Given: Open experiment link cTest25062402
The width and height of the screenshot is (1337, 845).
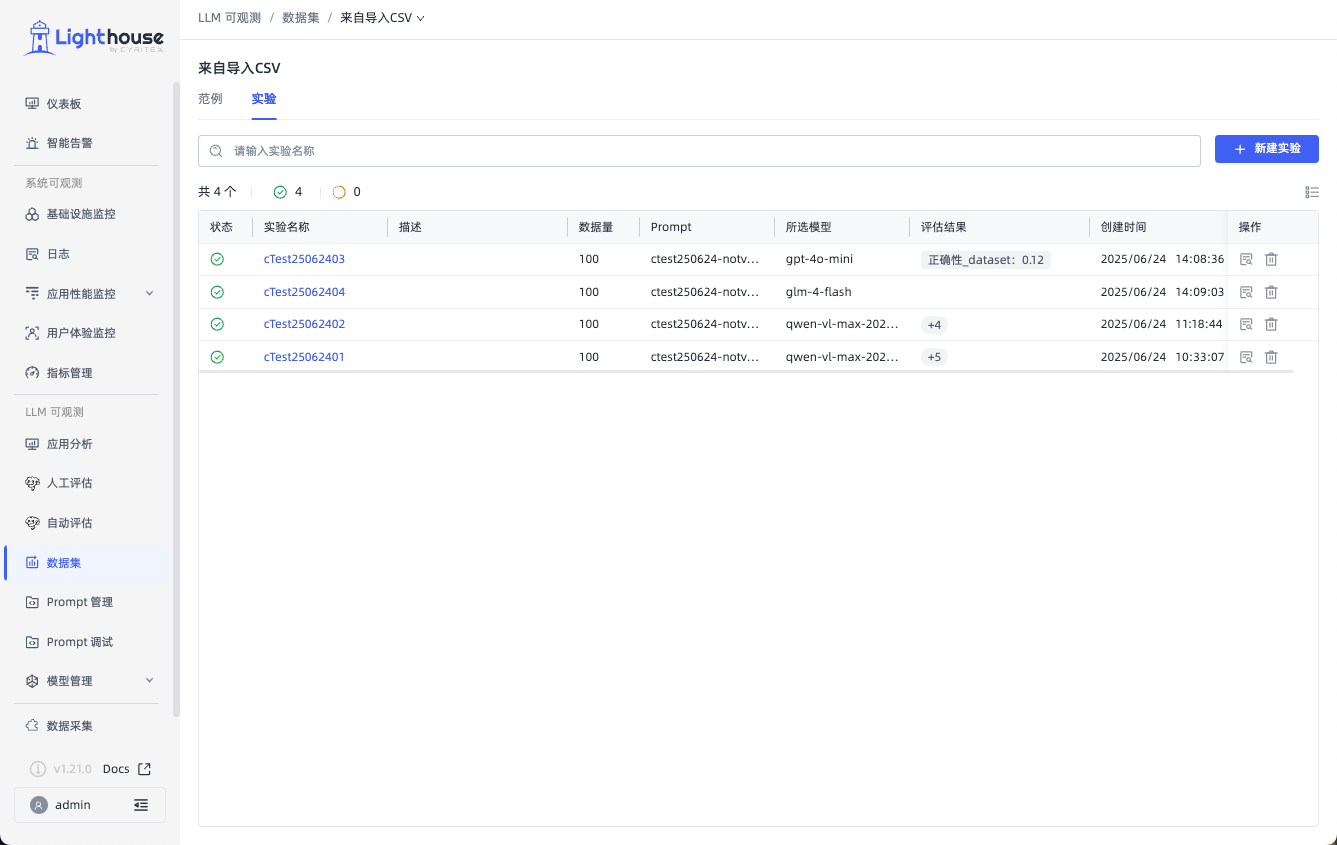Looking at the screenshot, I should coord(304,324).
